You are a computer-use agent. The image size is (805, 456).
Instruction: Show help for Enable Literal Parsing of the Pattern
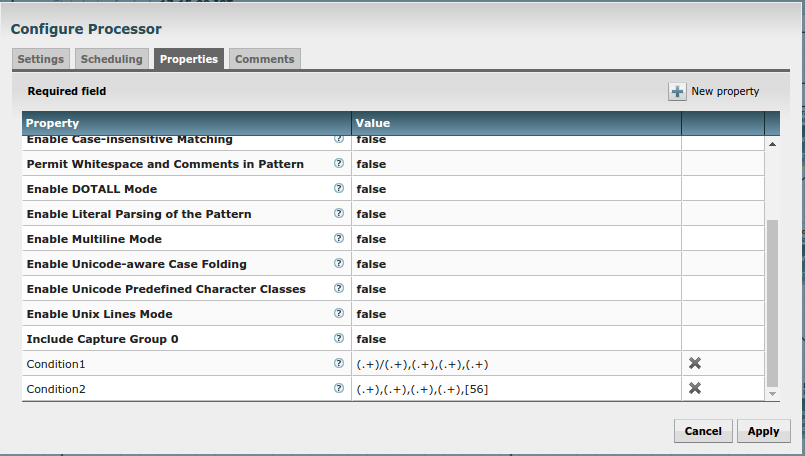338,214
